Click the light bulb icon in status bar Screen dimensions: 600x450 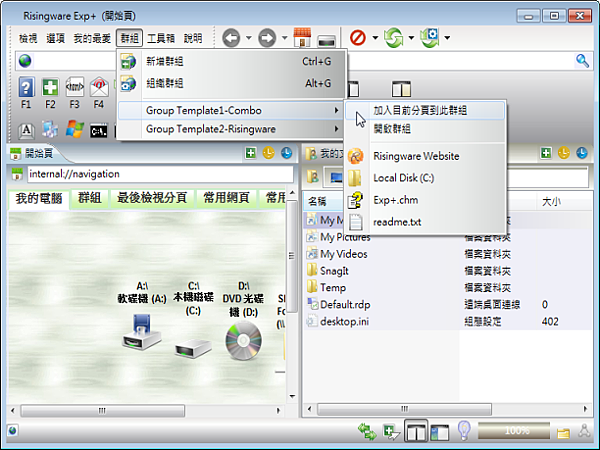click(464, 430)
